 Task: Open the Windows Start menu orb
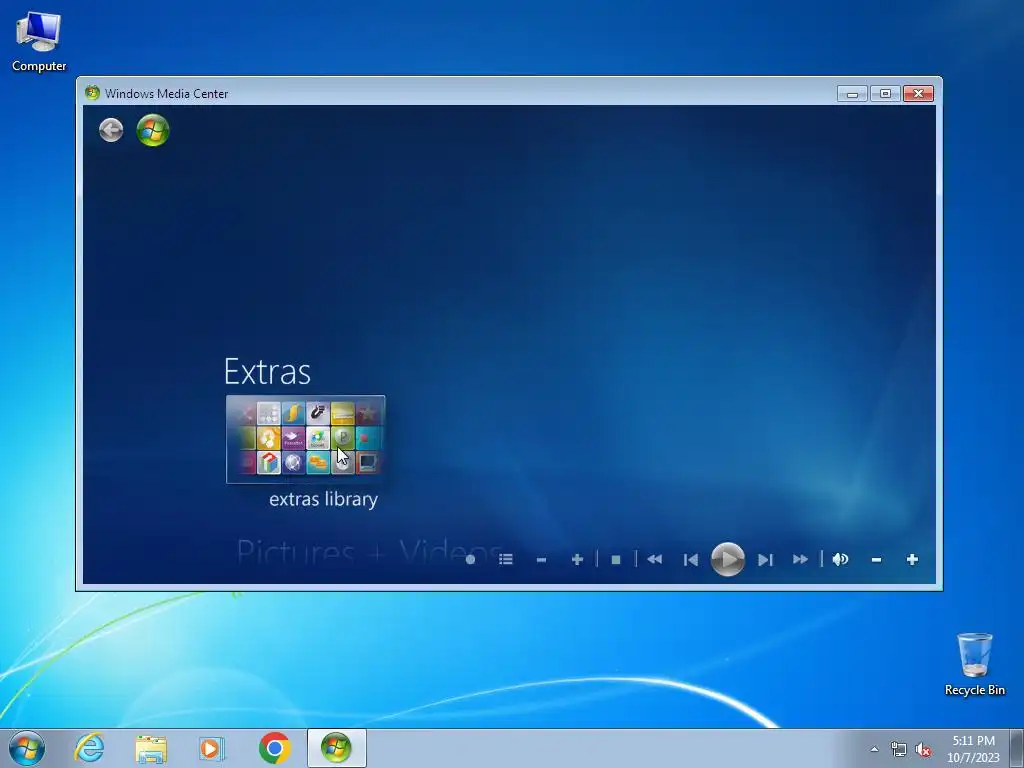coord(27,748)
